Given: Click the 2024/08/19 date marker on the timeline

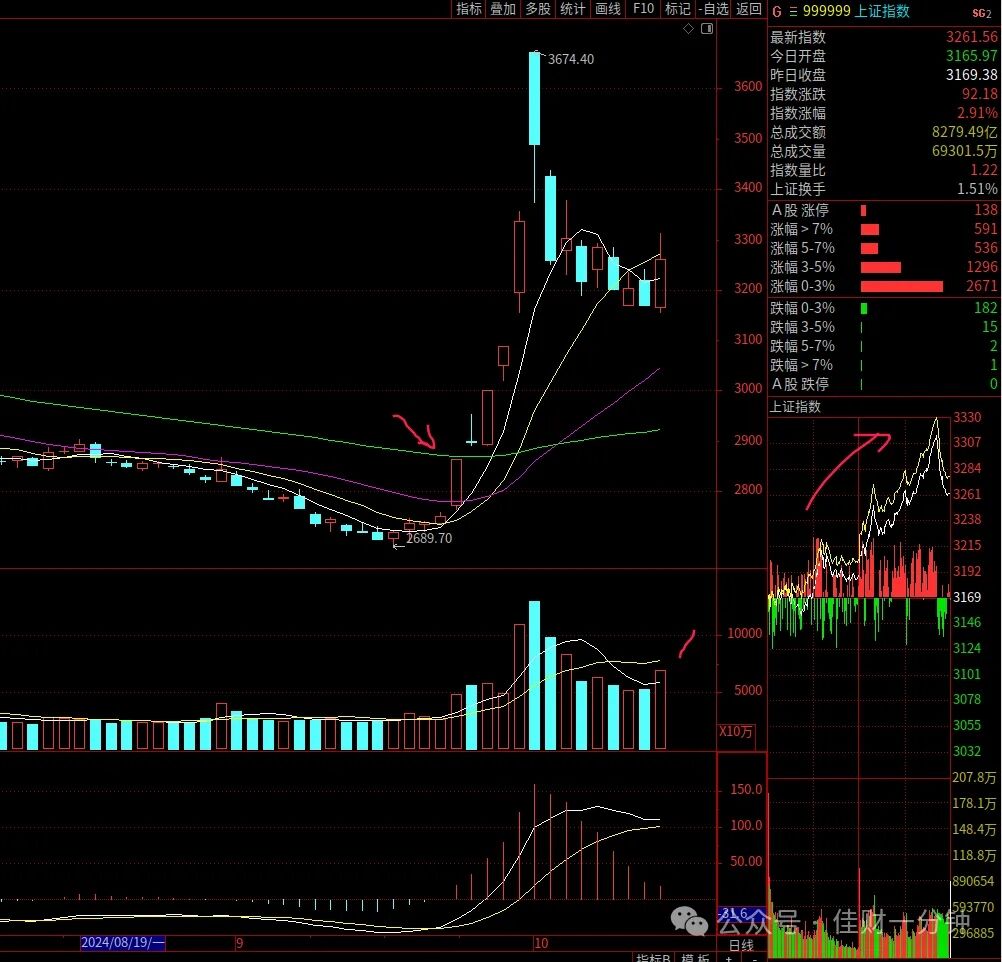Looking at the screenshot, I should click(123, 943).
